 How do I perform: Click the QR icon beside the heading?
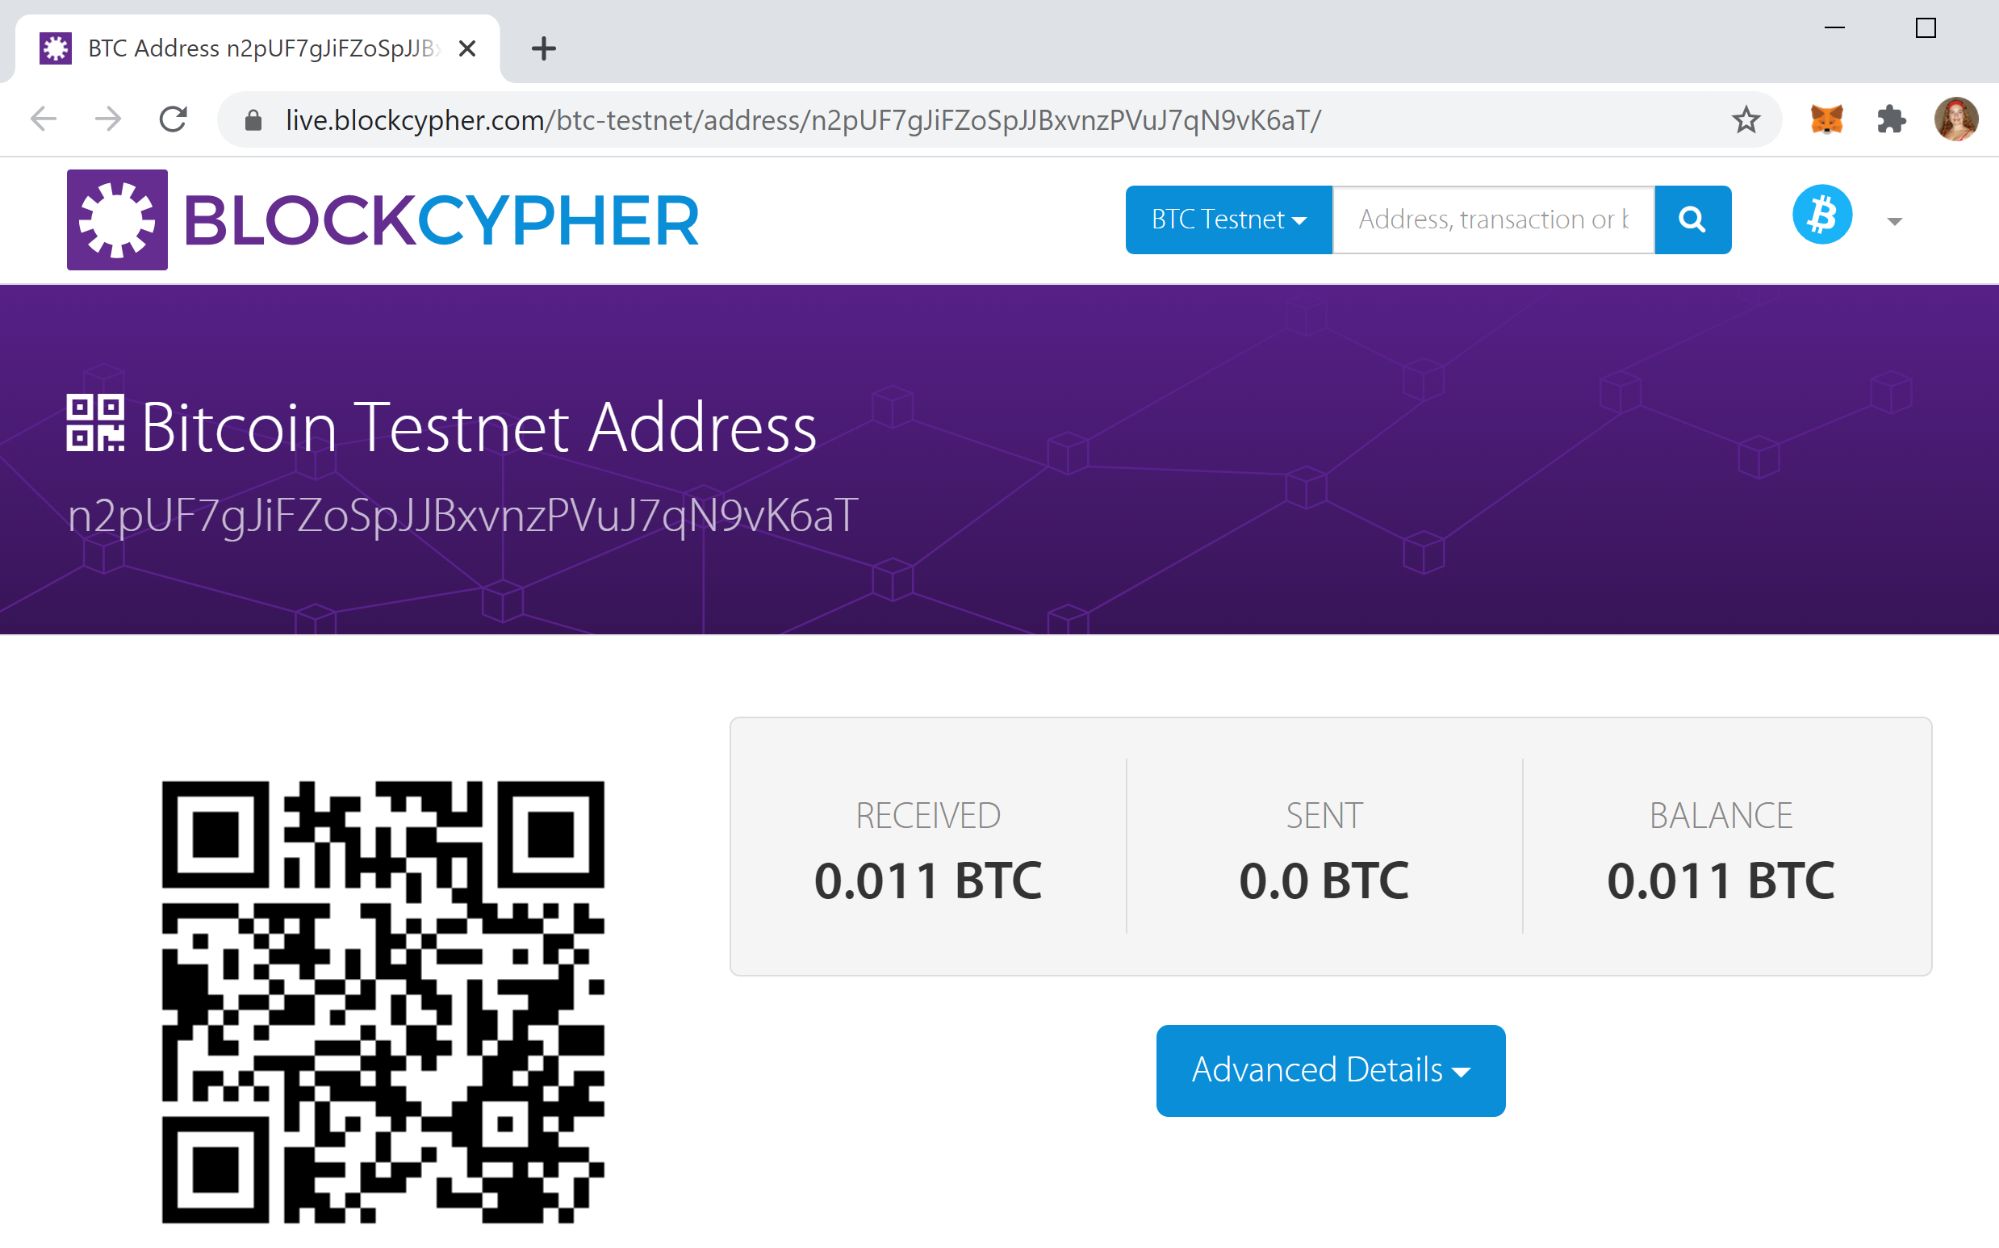[95, 423]
